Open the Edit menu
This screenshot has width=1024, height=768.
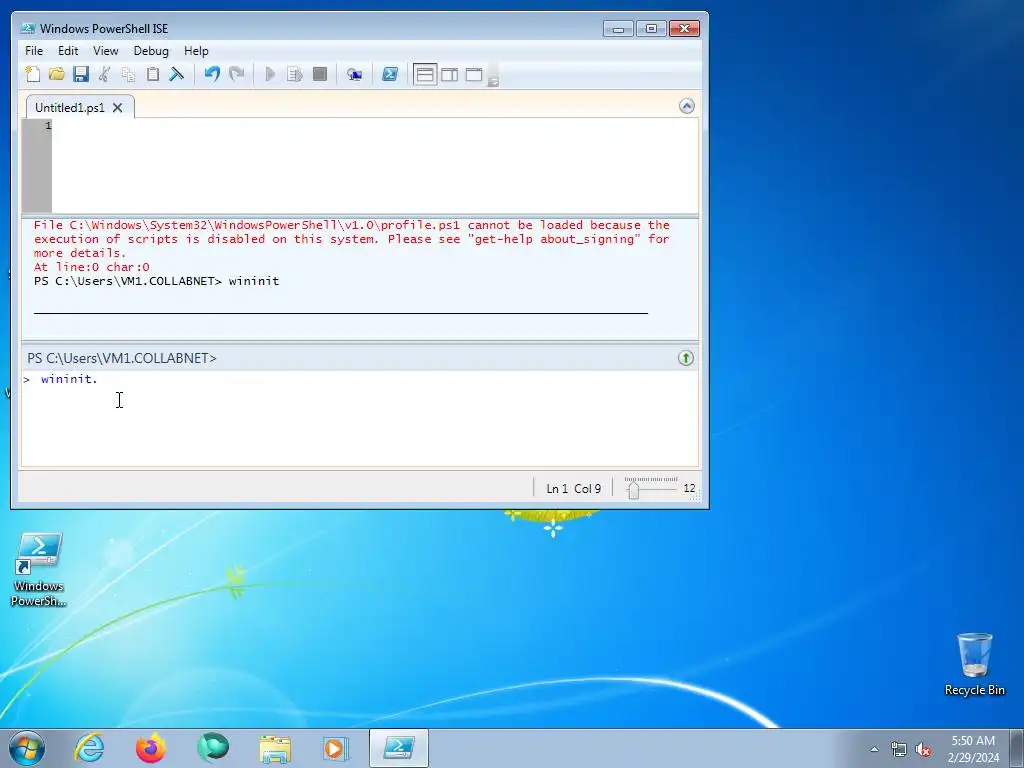[x=68, y=51]
